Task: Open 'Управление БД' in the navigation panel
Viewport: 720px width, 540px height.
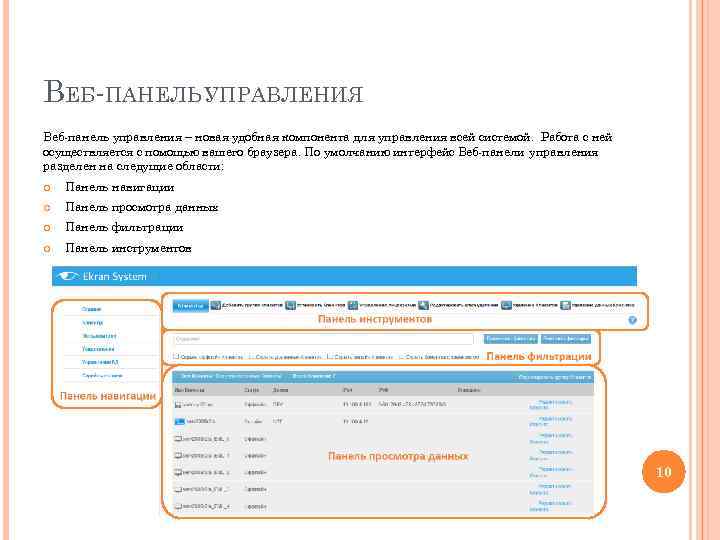Action: (100, 362)
